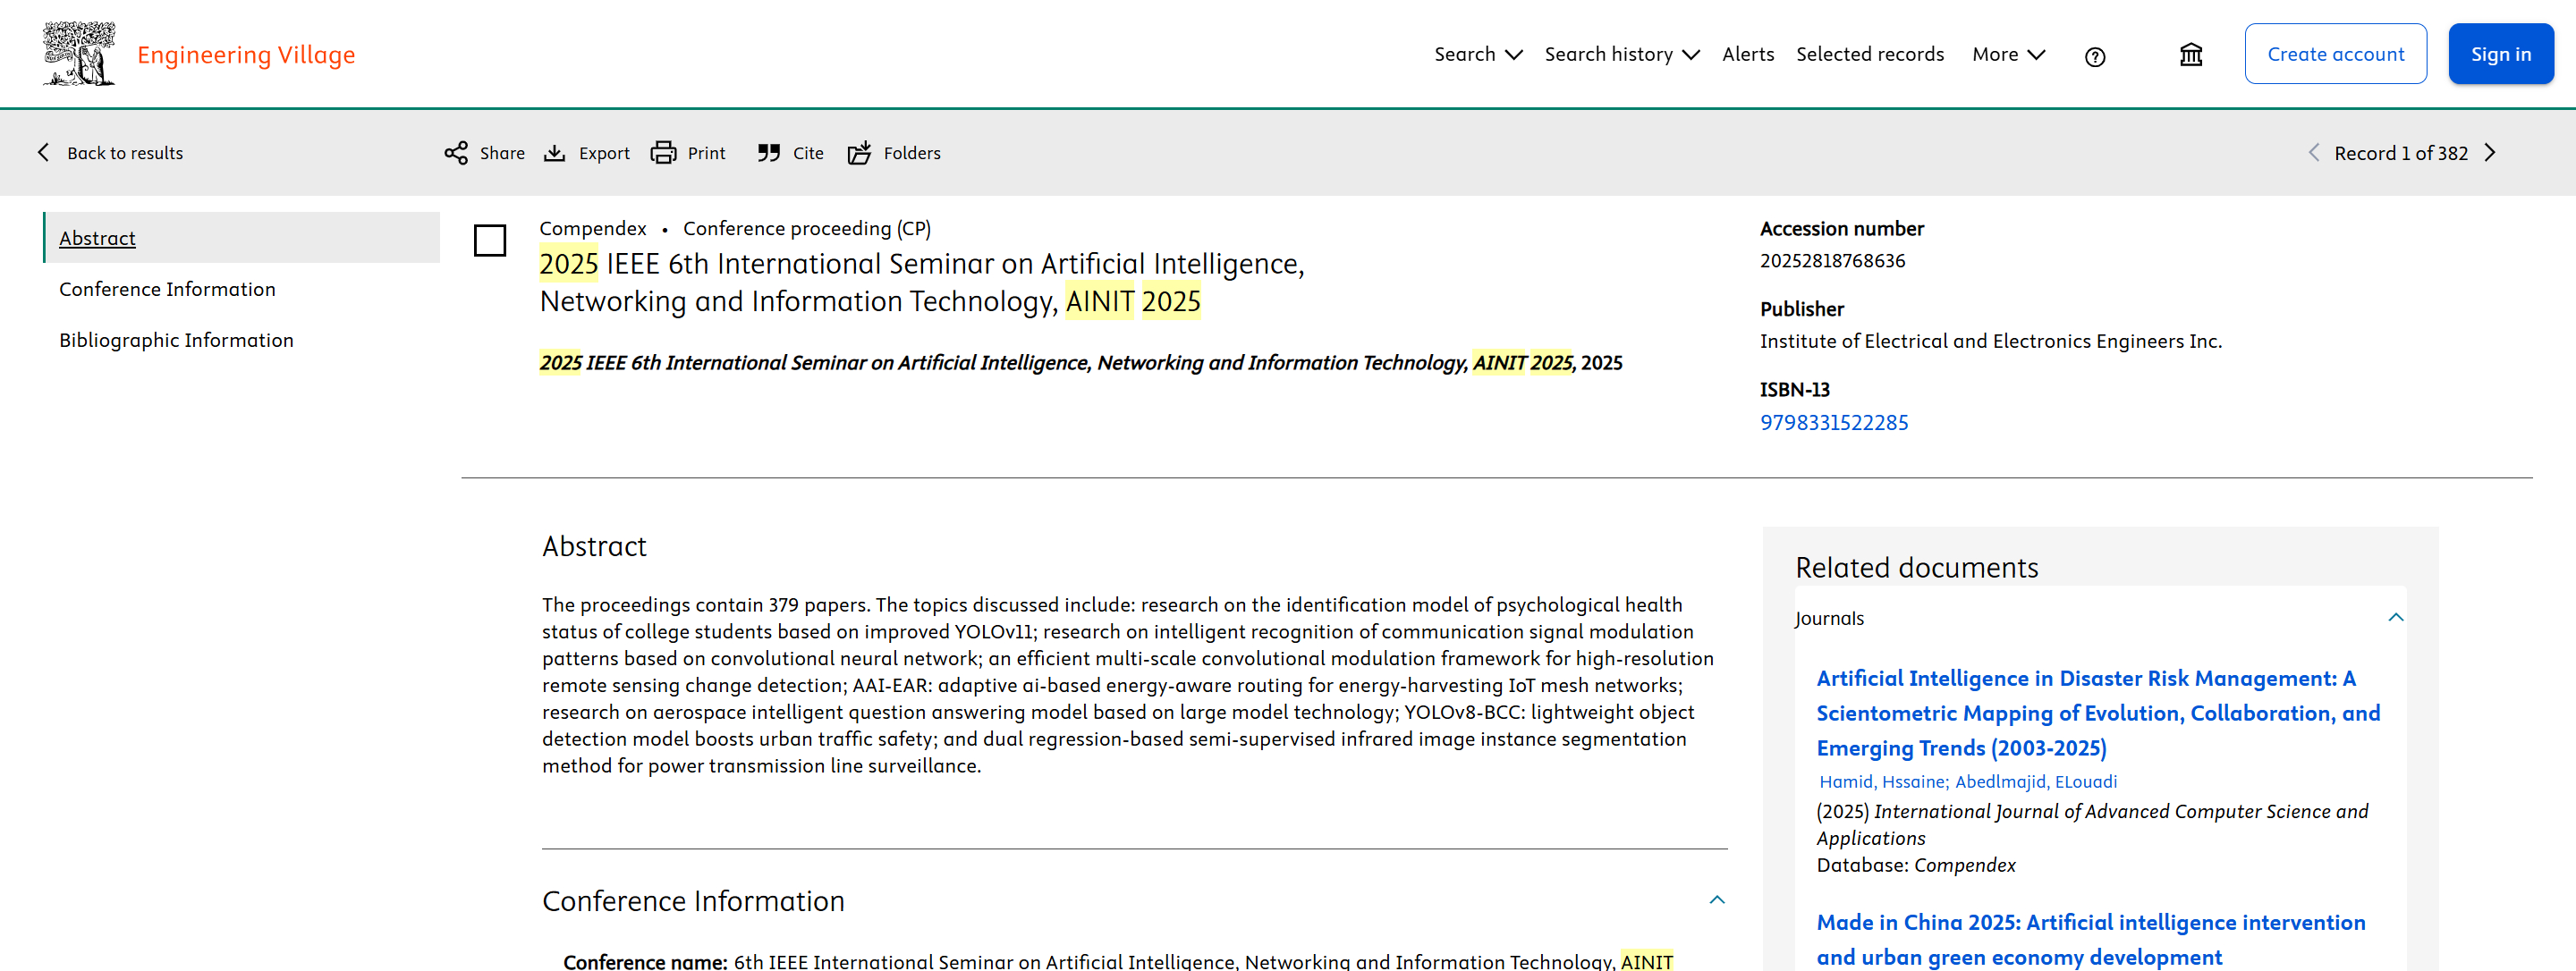Click the Share icon
This screenshot has height=971, width=2576.
tap(456, 153)
